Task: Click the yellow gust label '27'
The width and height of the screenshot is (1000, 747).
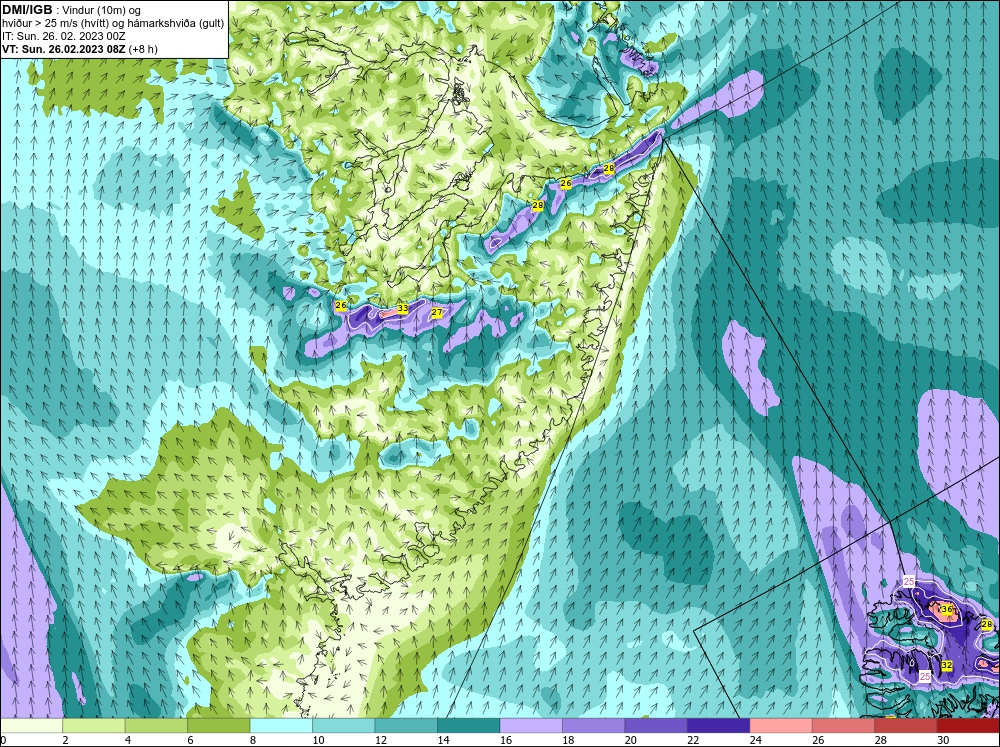Action: [437, 313]
